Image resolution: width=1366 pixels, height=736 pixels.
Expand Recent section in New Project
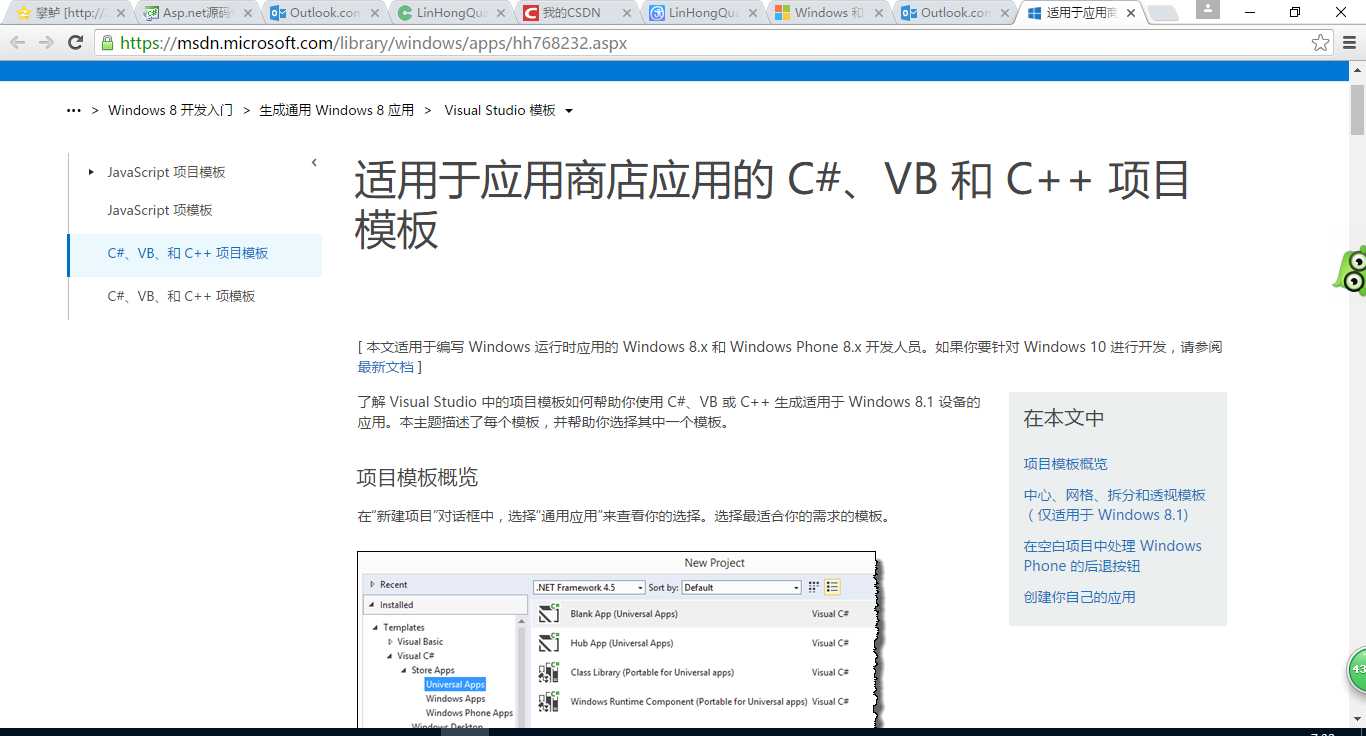[x=372, y=584]
